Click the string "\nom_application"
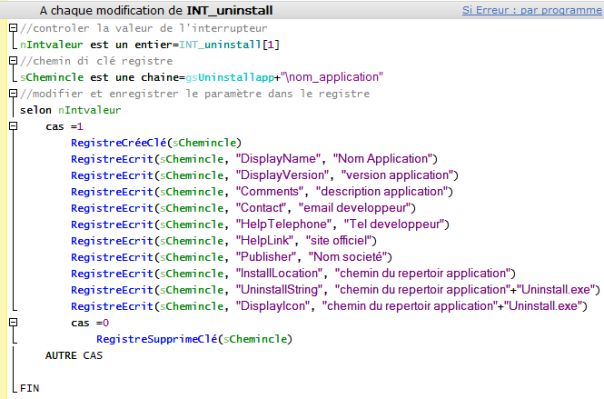Viewport: 604px width, 399px height. (332, 77)
